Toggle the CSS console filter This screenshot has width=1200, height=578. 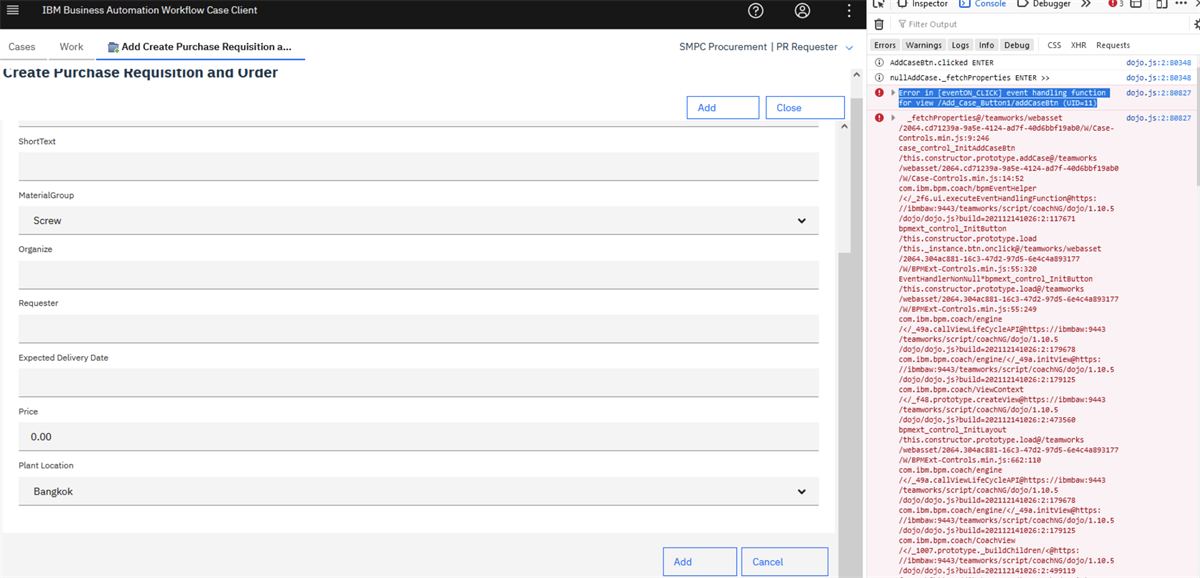[1054, 45]
